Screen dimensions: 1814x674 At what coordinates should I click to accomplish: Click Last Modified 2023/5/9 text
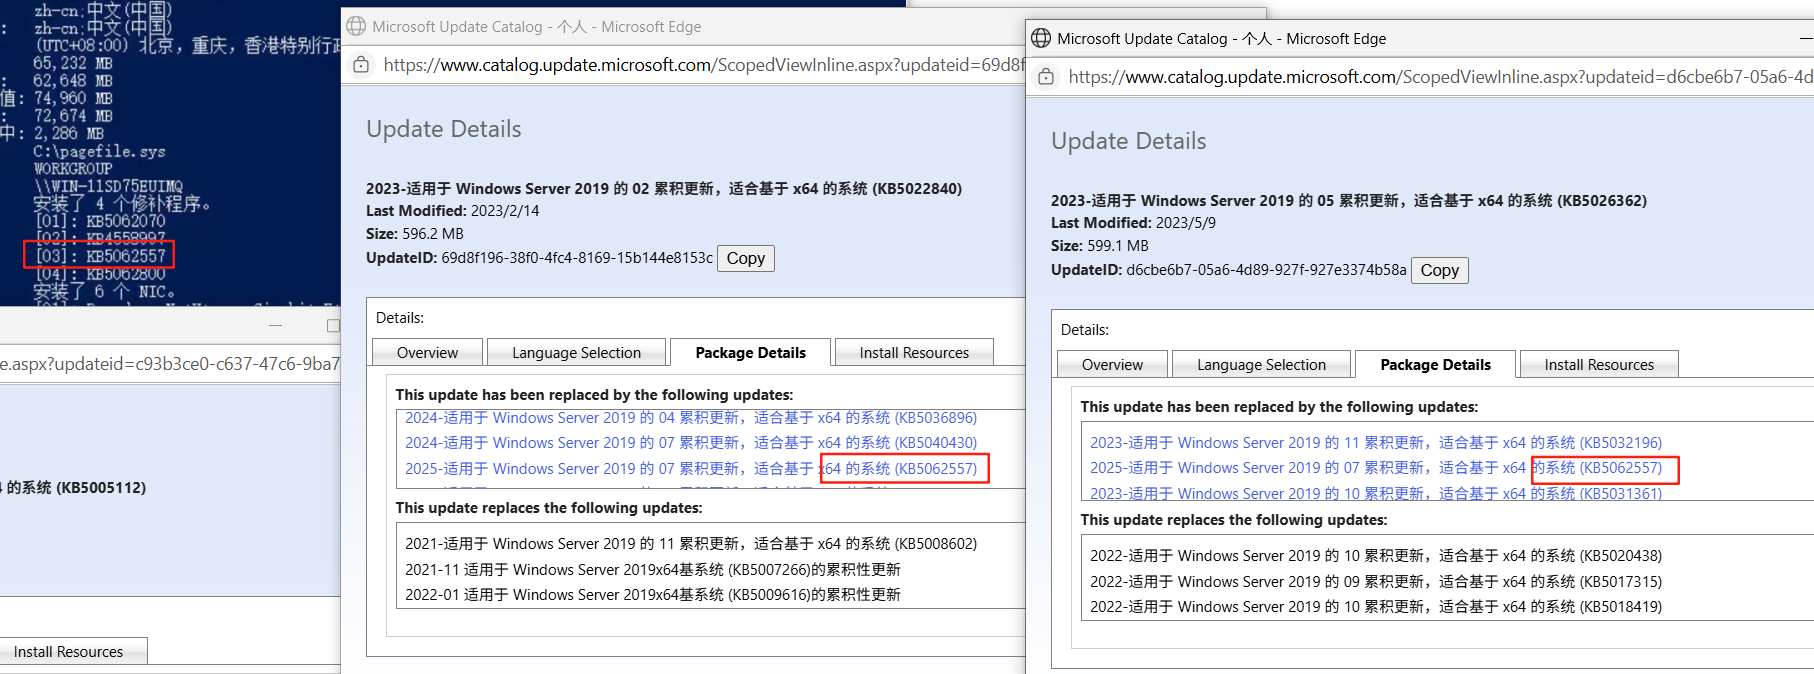coord(1133,223)
